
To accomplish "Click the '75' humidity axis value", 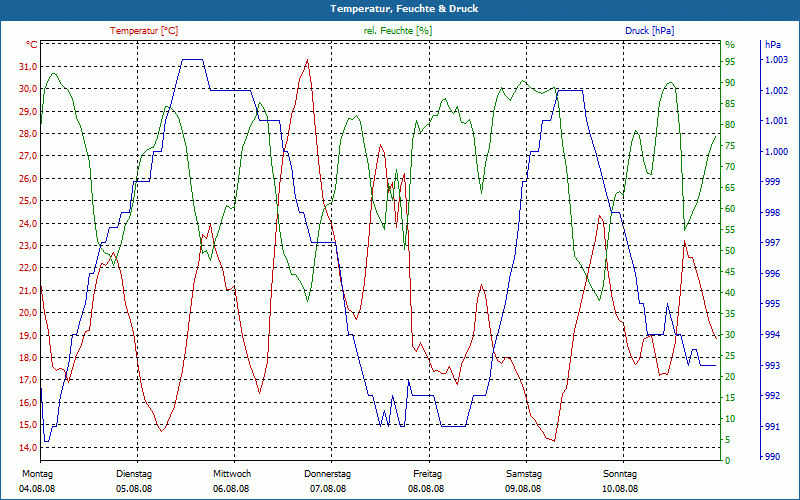I will pos(730,145).
